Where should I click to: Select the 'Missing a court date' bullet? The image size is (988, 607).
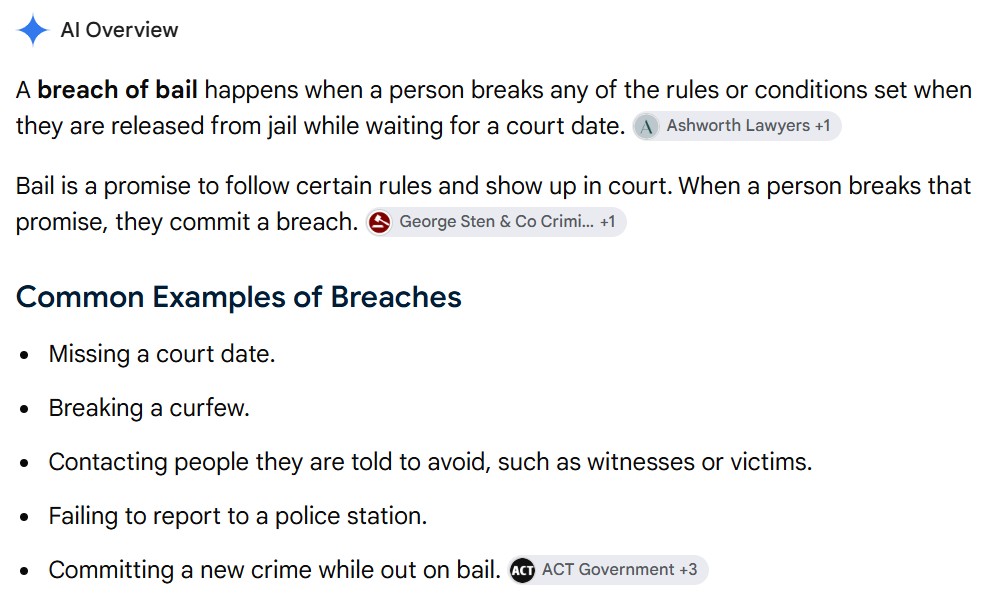click(162, 354)
